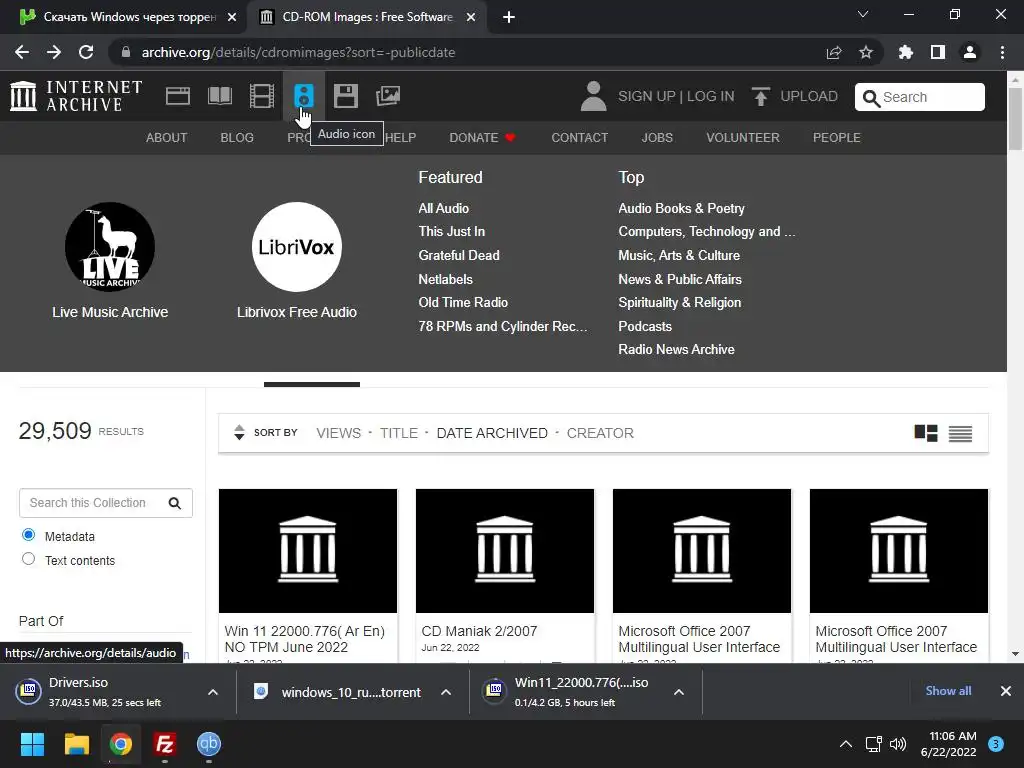Click the page vertical scrollbar thumb

tap(1015, 118)
